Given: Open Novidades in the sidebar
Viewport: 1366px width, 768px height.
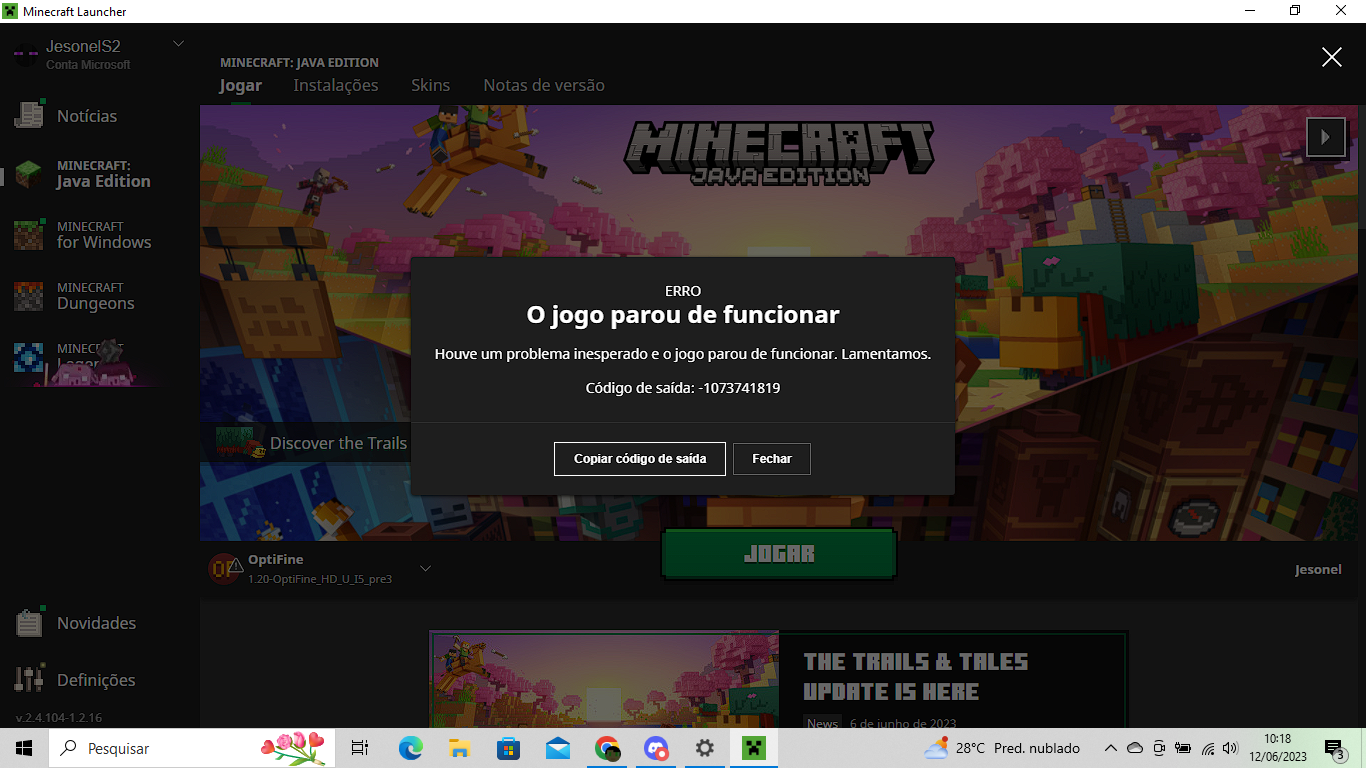Looking at the screenshot, I should click(x=96, y=623).
